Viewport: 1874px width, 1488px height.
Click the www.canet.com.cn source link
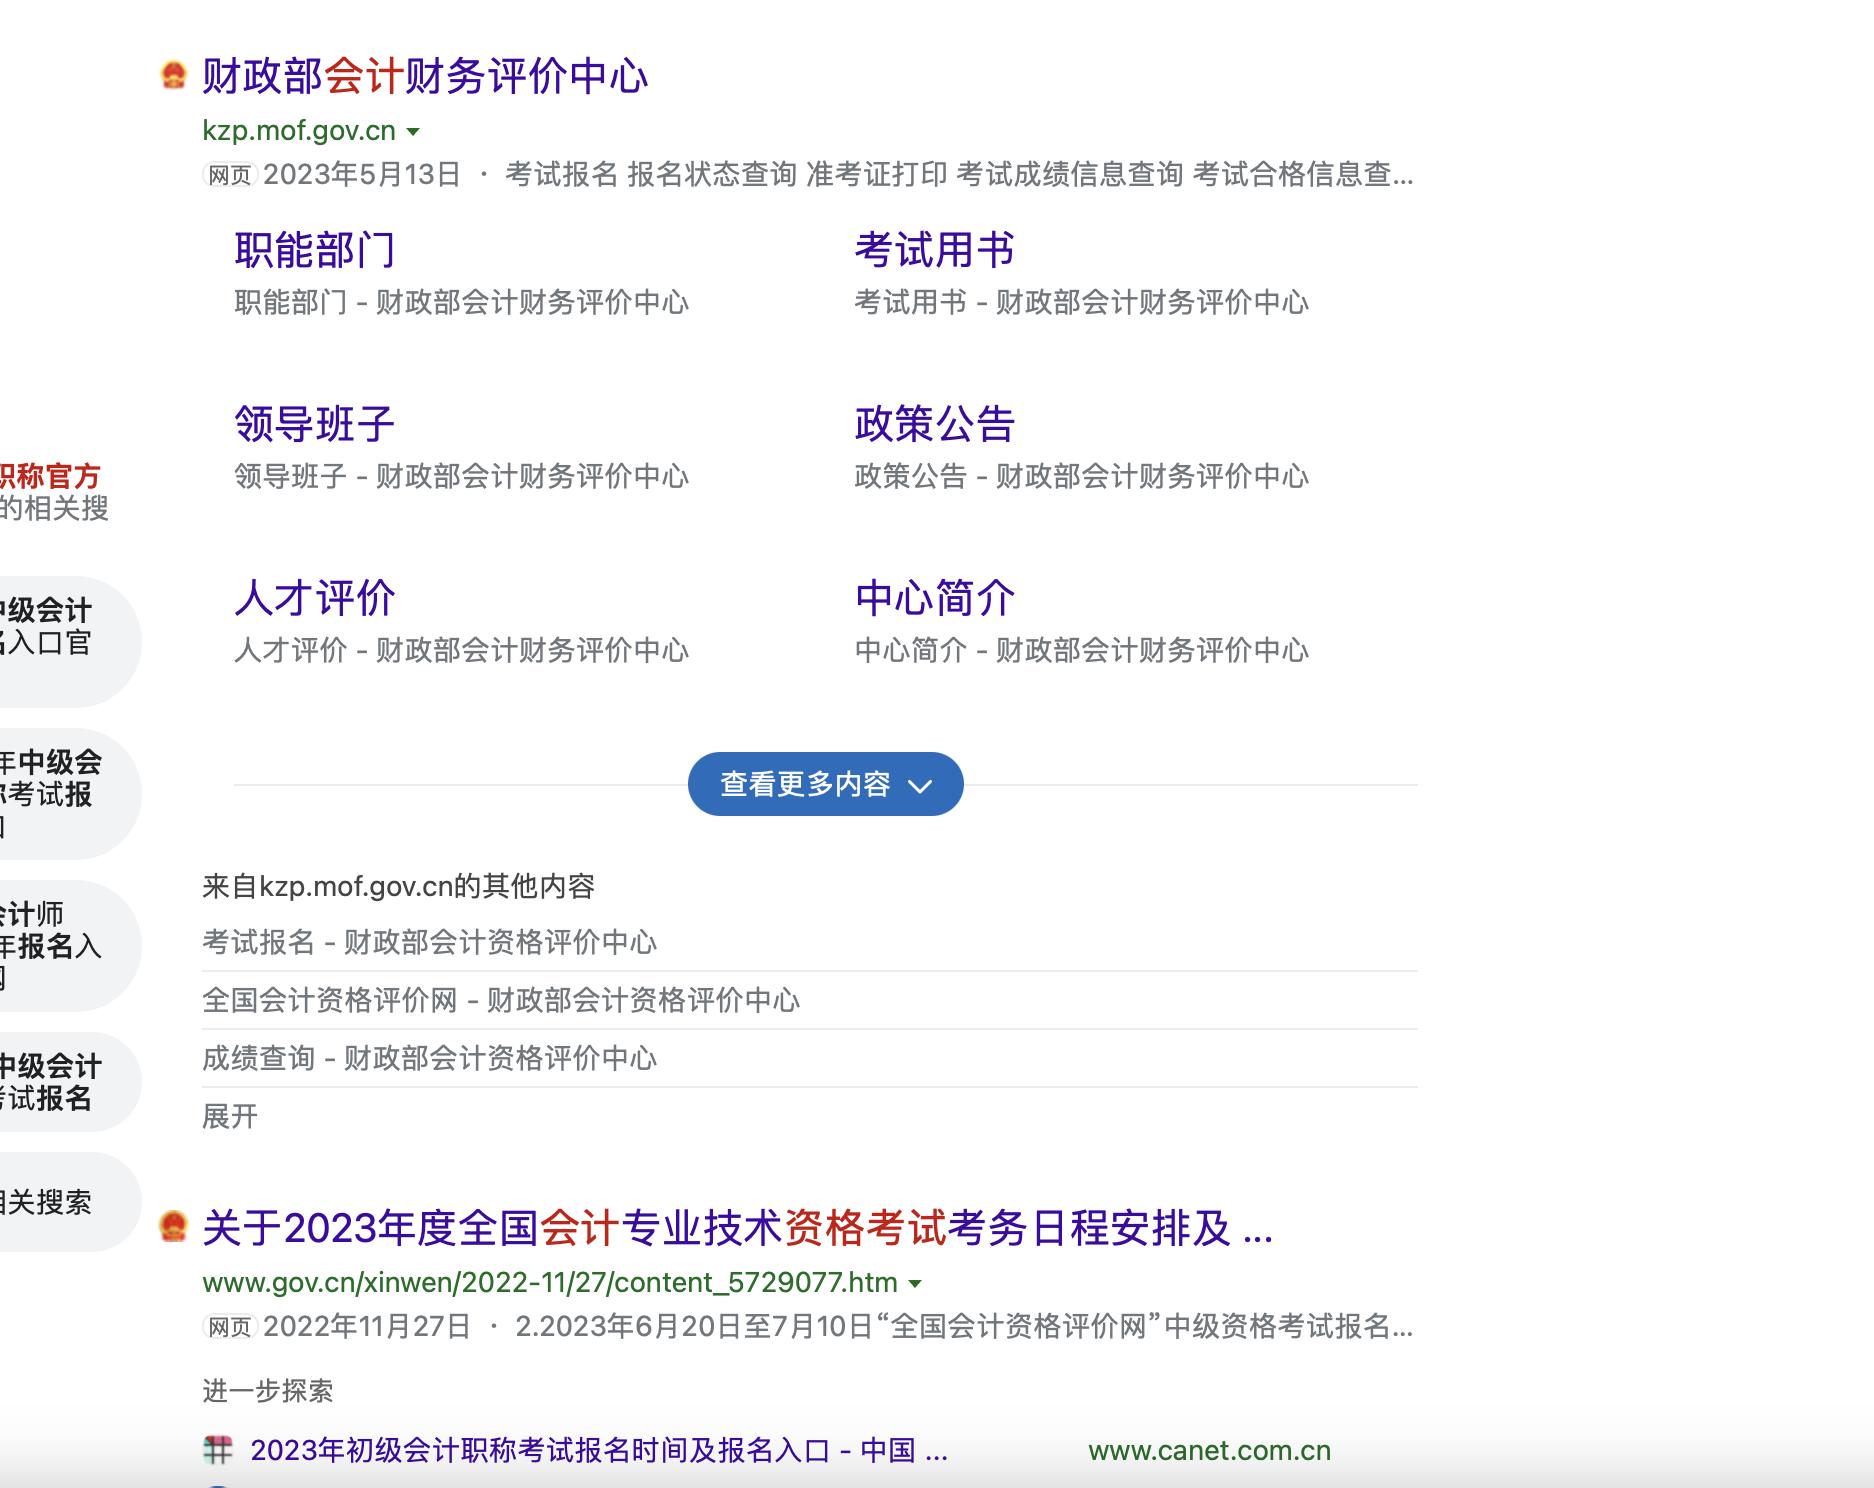1210,1452
